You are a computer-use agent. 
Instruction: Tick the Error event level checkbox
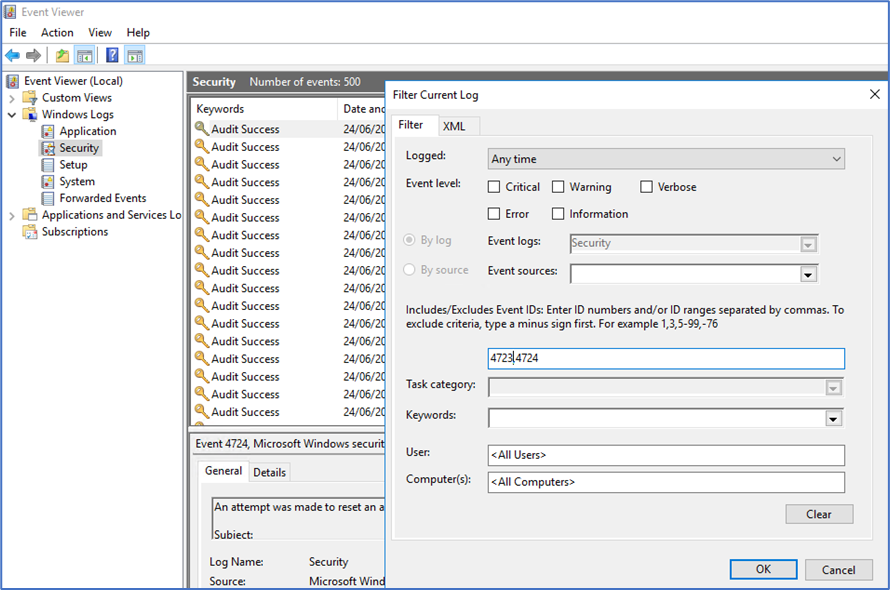point(494,214)
